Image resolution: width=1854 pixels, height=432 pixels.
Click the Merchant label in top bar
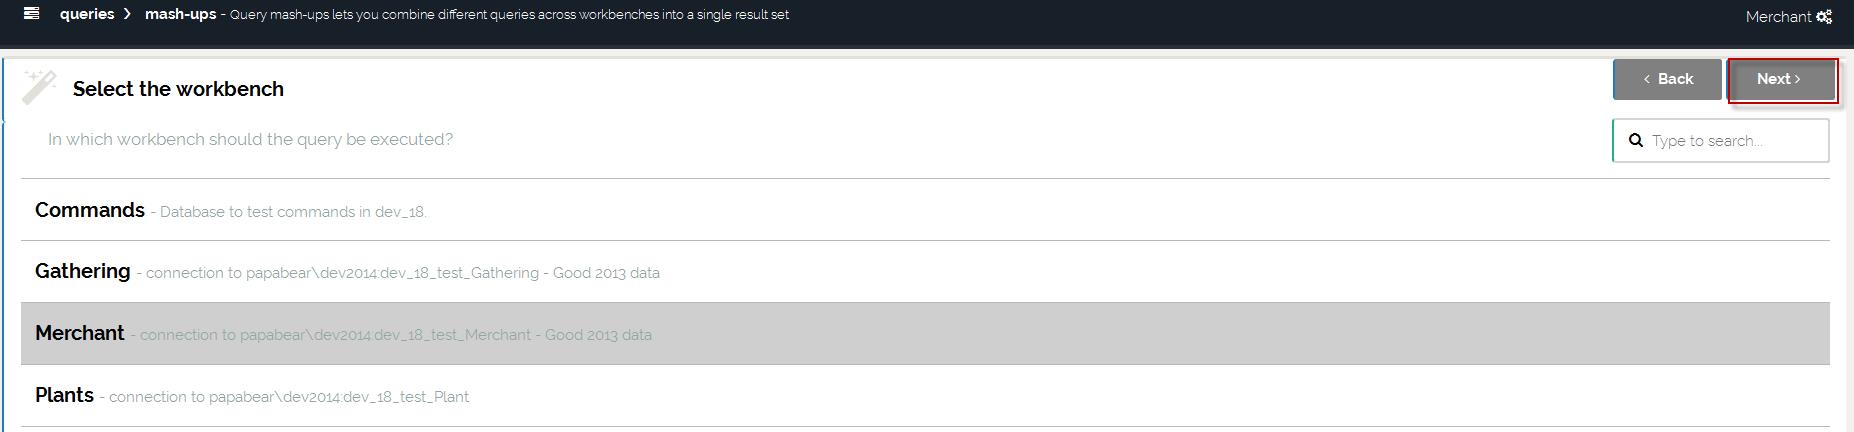[1777, 17]
